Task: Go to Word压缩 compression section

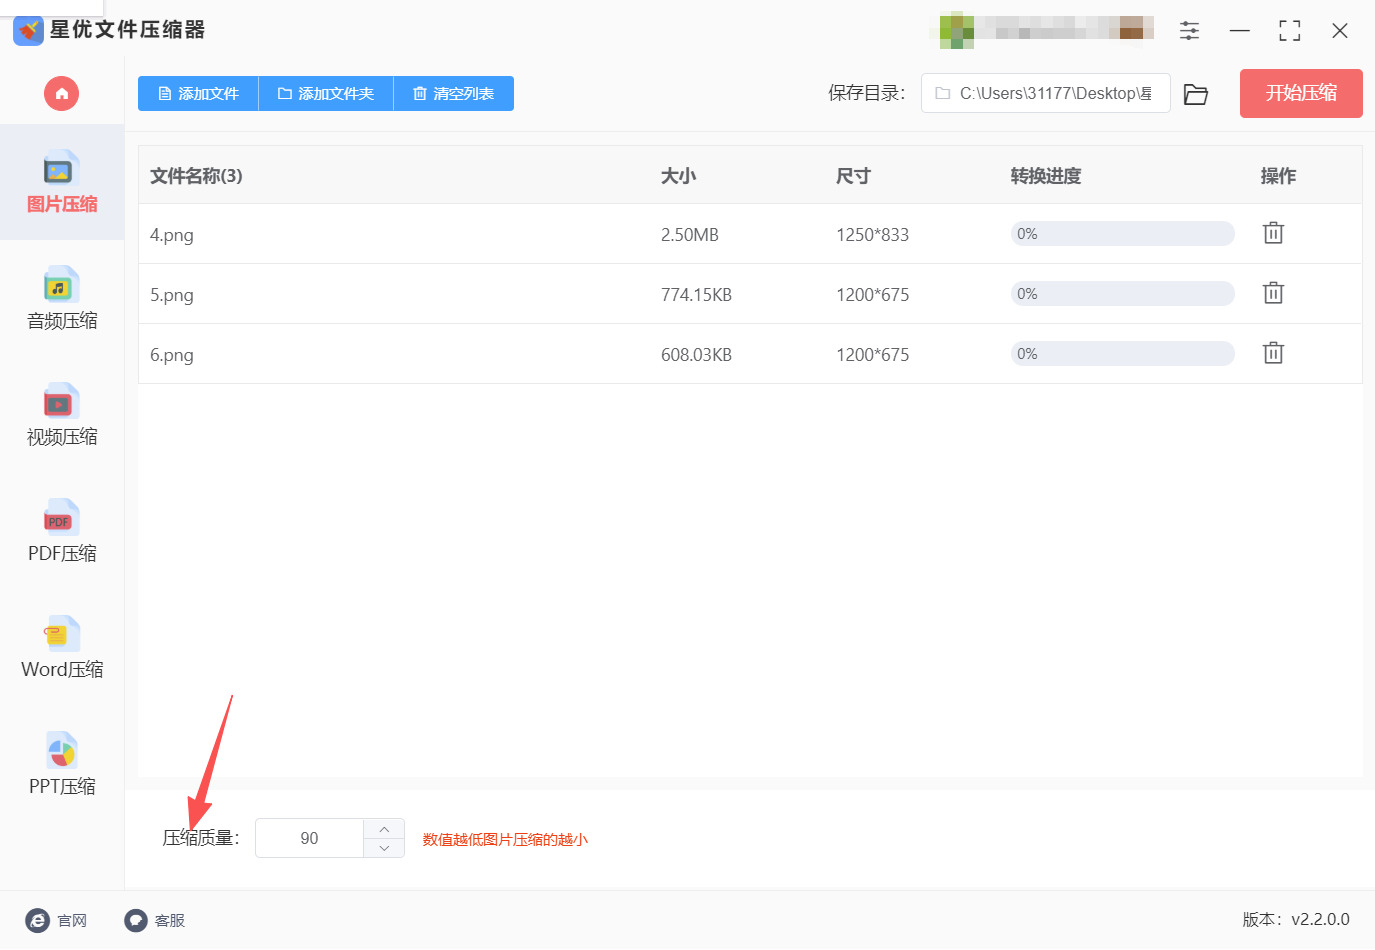Action: pyautogui.click(x=62, y=647)
